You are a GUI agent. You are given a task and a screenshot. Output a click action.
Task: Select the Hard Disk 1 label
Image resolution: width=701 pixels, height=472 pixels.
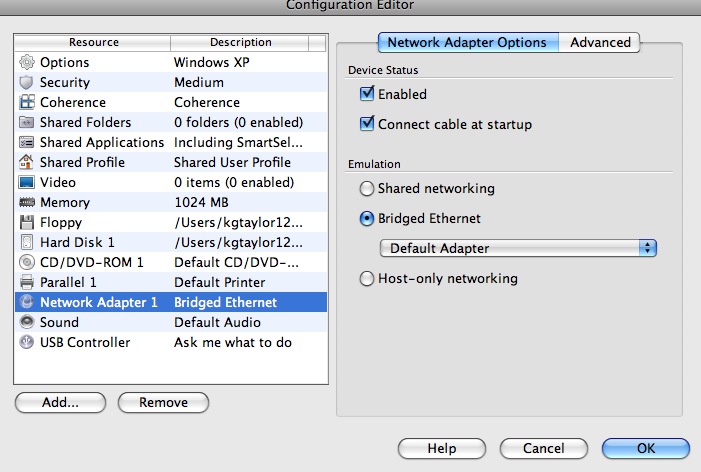click(77, 242)
